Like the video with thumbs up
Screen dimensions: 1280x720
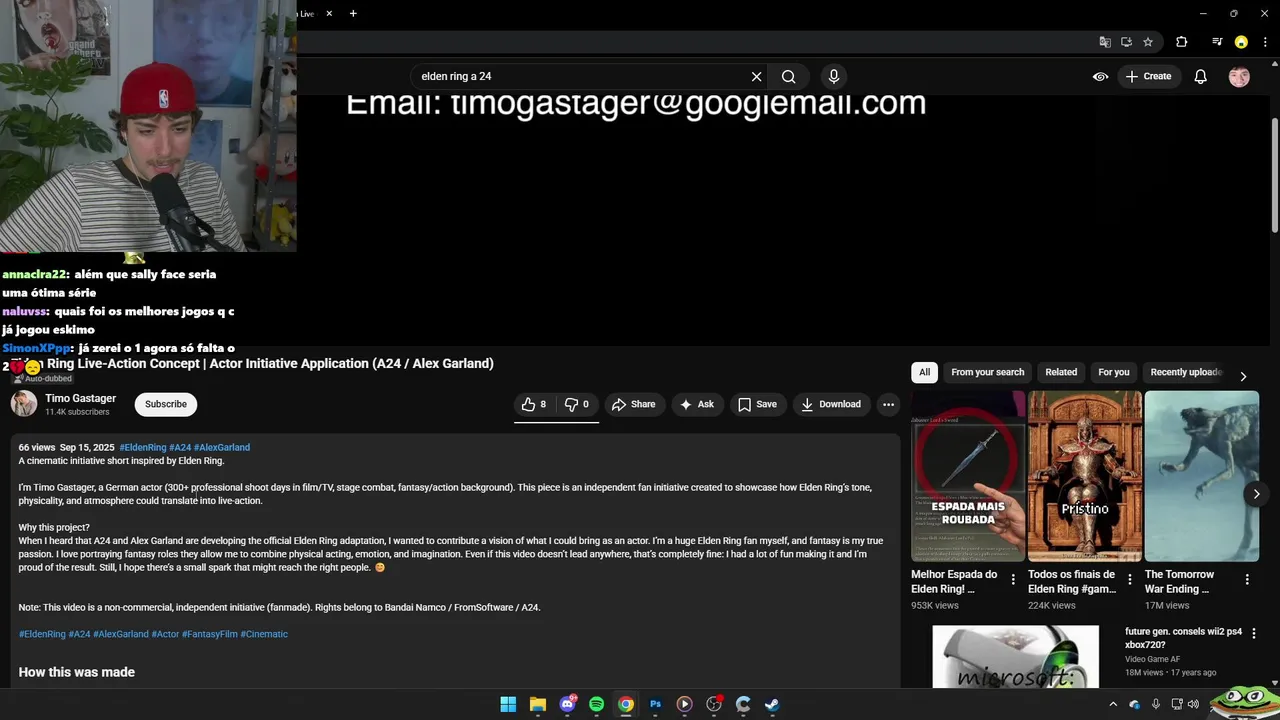(534, 404)
